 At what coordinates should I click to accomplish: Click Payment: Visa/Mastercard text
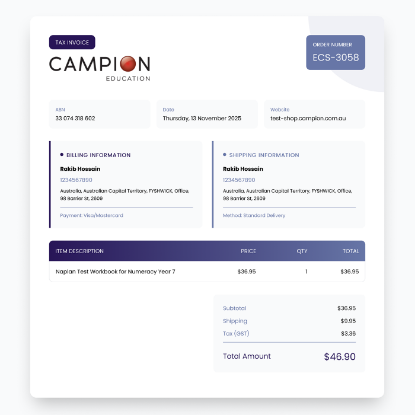[x=91, y=215]
